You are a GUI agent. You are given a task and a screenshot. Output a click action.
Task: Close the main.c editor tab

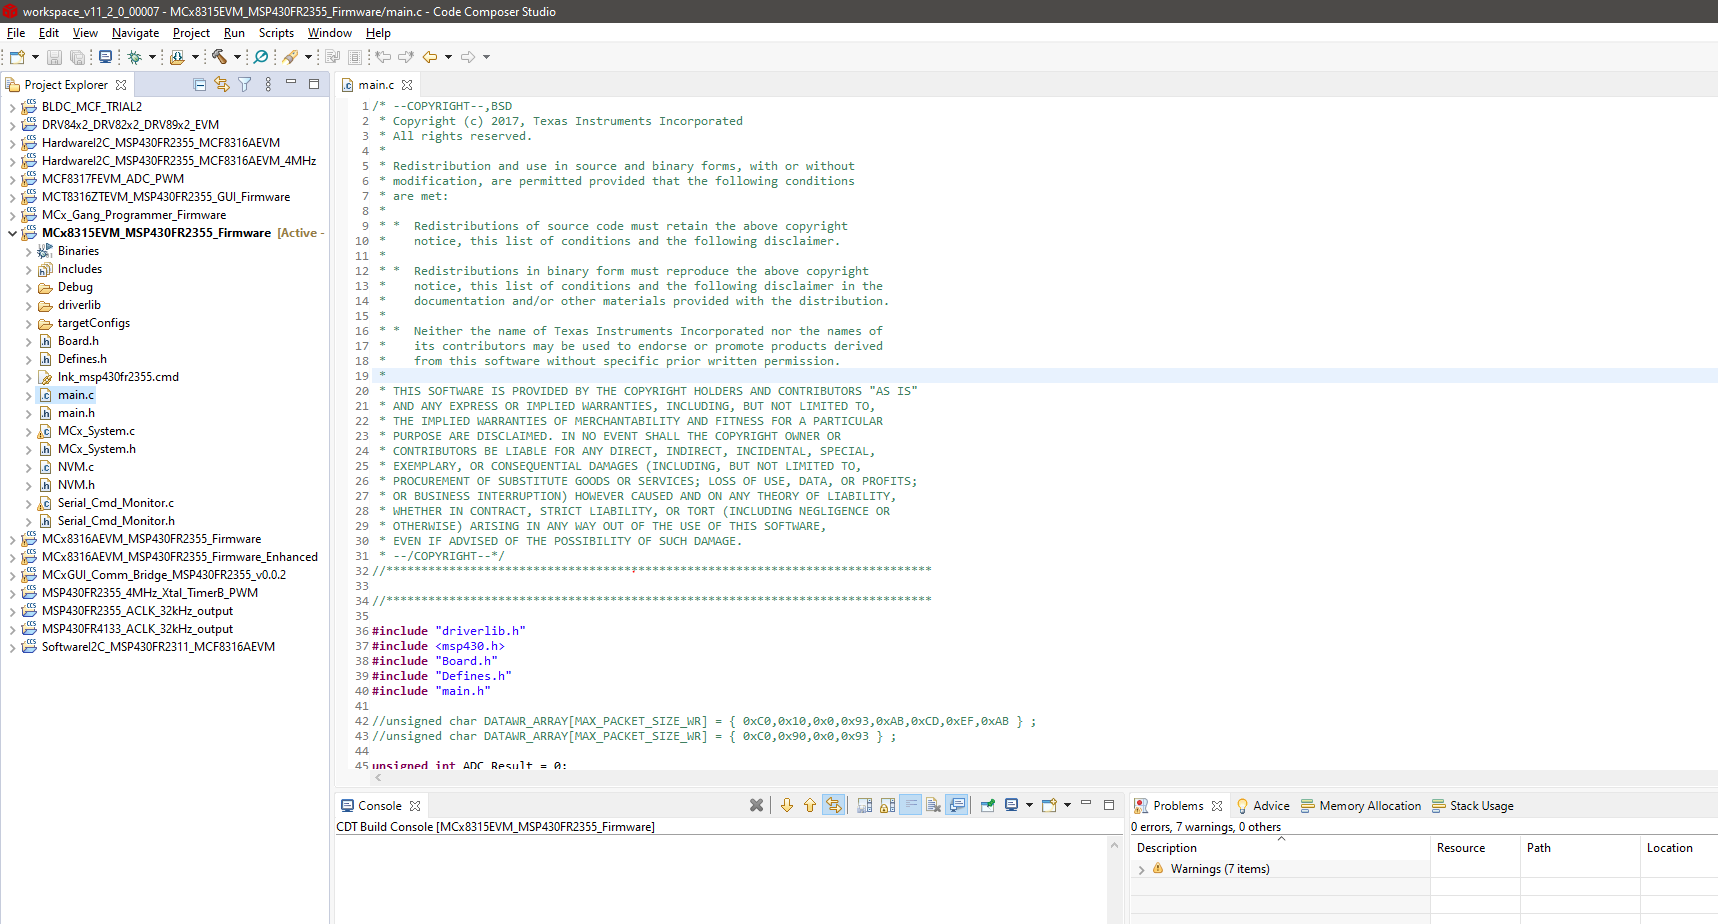[x=407, y=86]
